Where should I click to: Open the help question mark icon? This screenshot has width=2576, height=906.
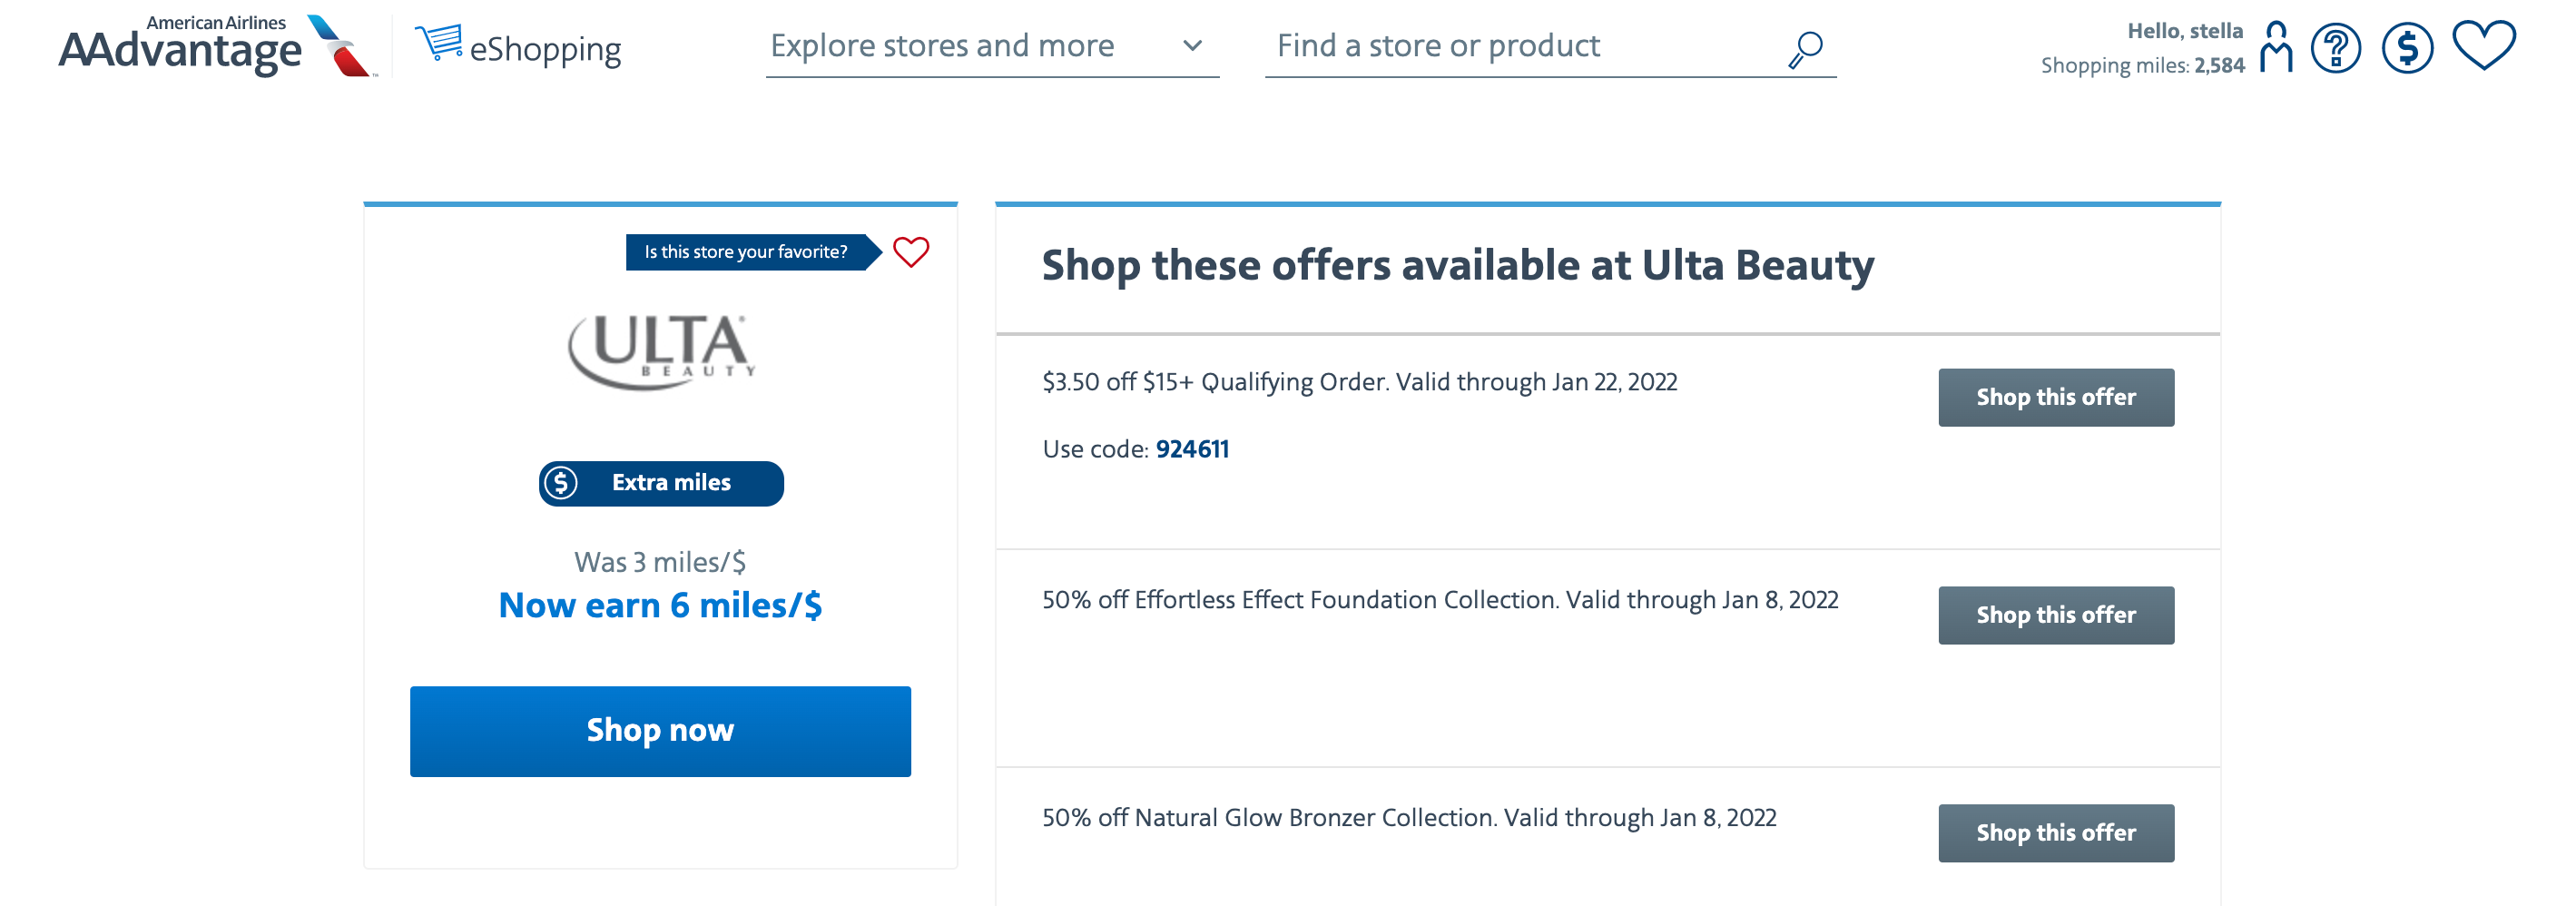pyautogui.click(x=2336, y=48)
